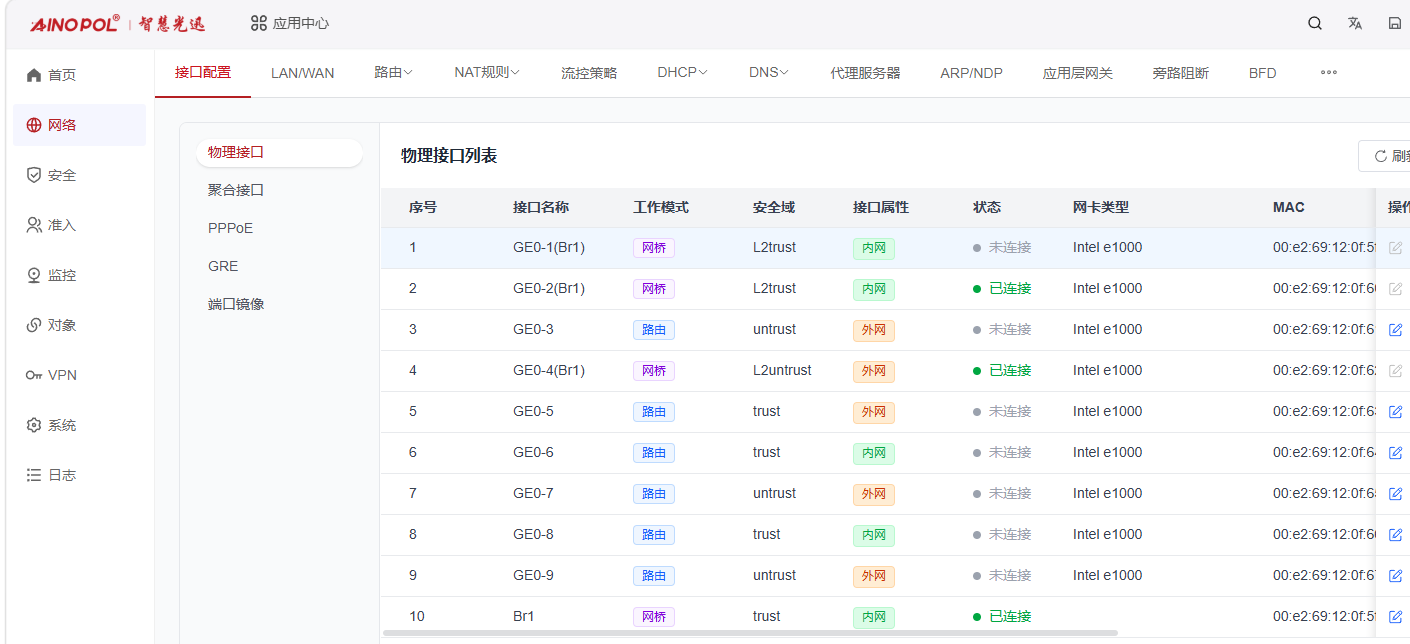Screen dimensions: 1410x644
Task: Expand the DHCP dropdown tab
Action: coord(683,73)
